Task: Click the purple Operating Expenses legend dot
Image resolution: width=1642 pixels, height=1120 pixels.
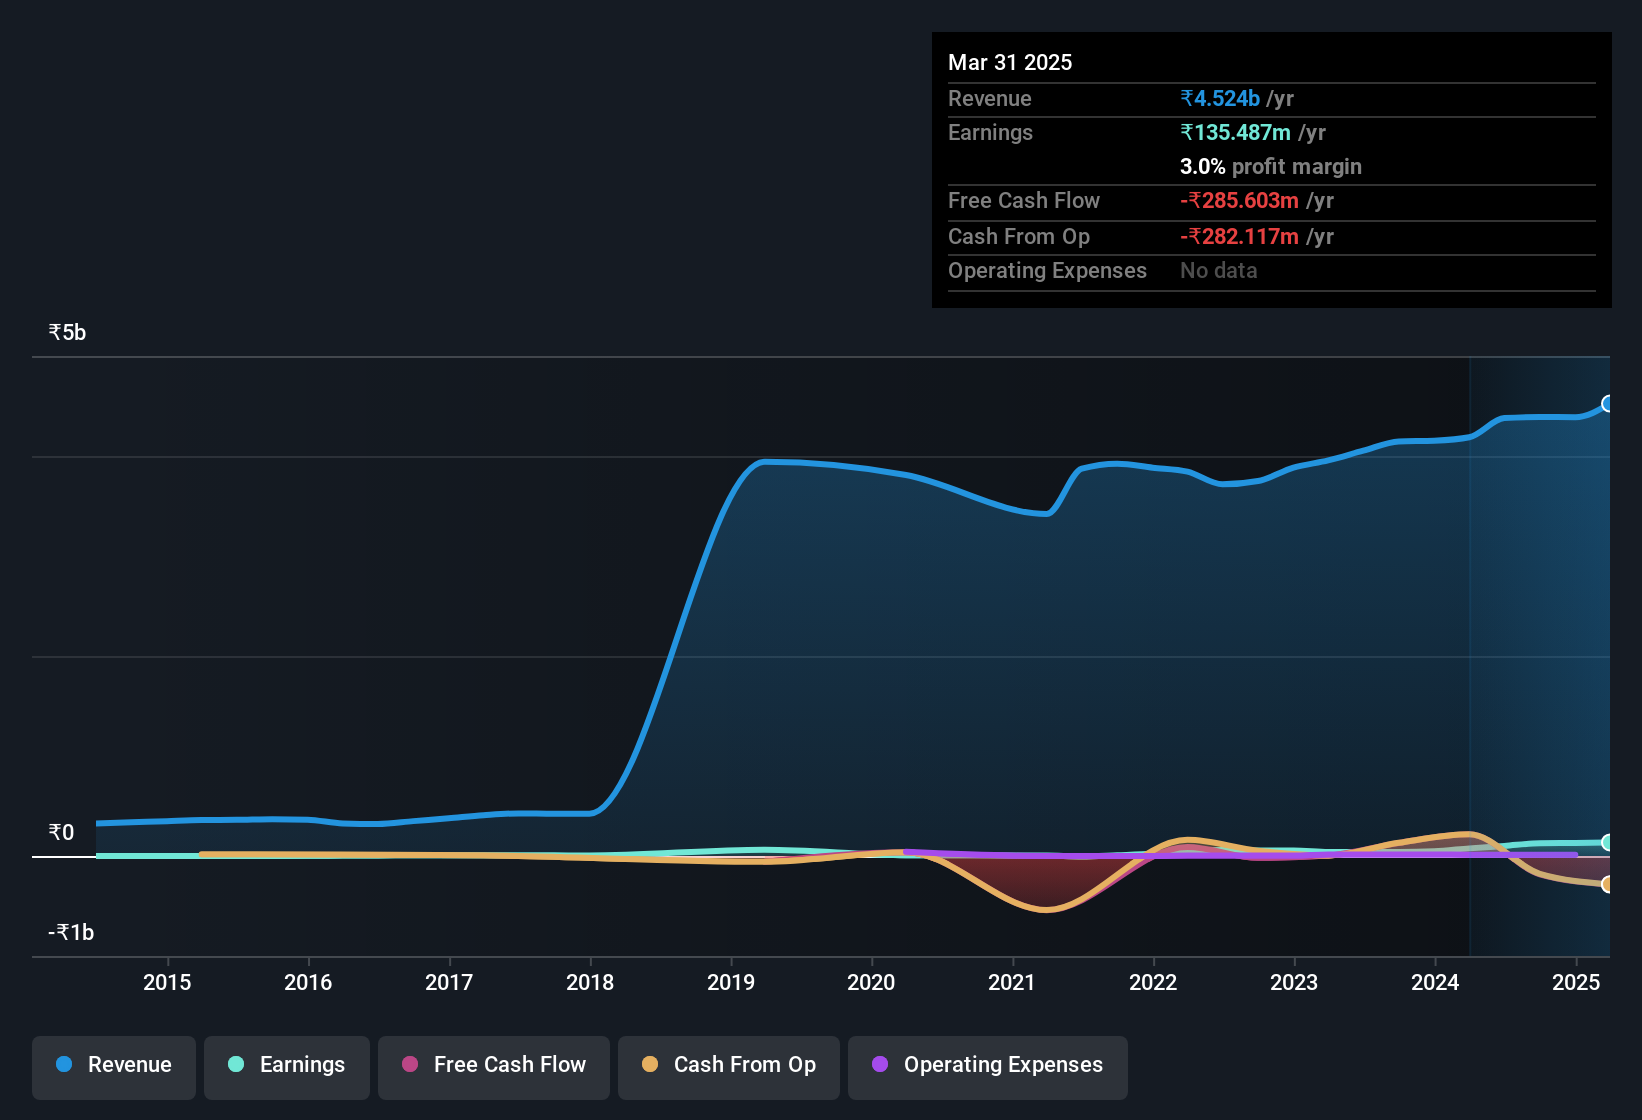Action: [x=880, y=1065]
